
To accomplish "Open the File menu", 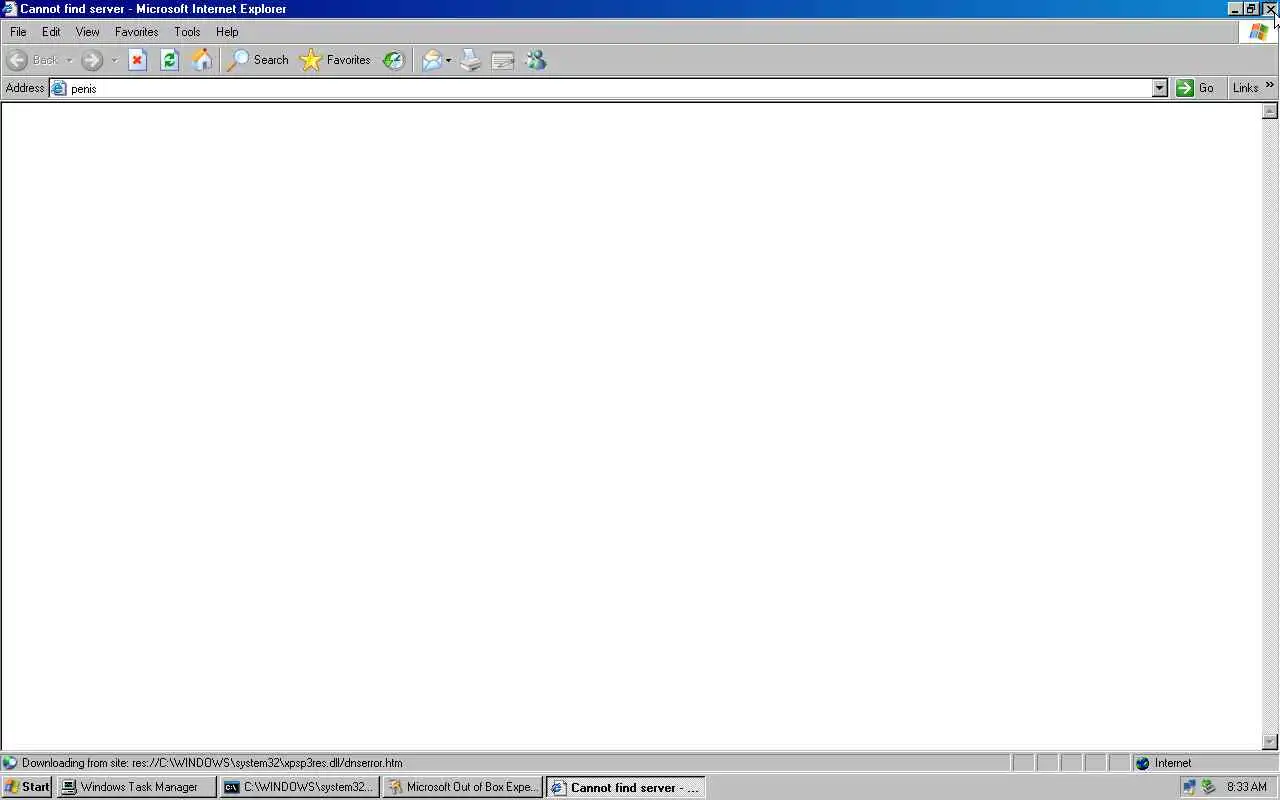I will 18,32.
